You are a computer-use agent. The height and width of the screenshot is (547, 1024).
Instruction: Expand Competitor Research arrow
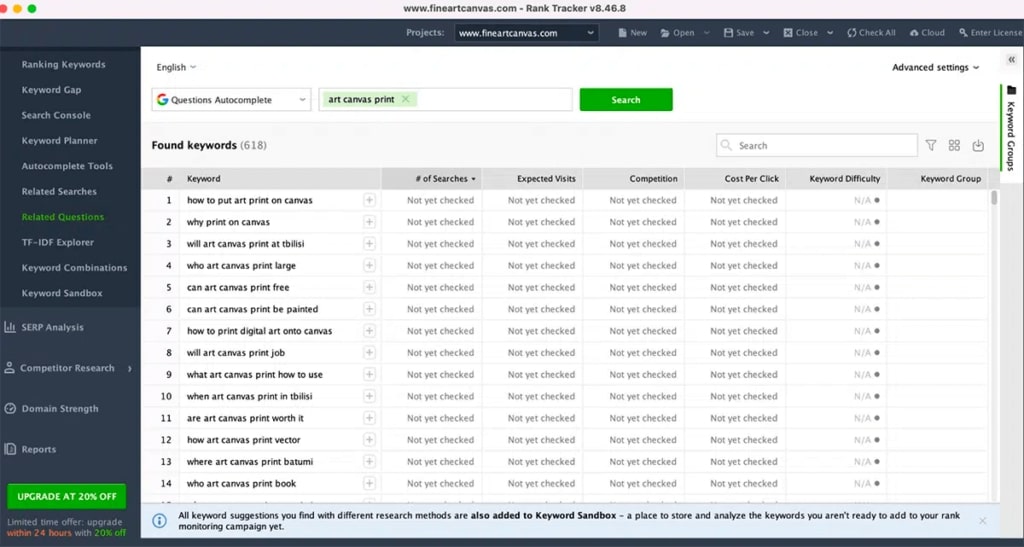point(129,369)
